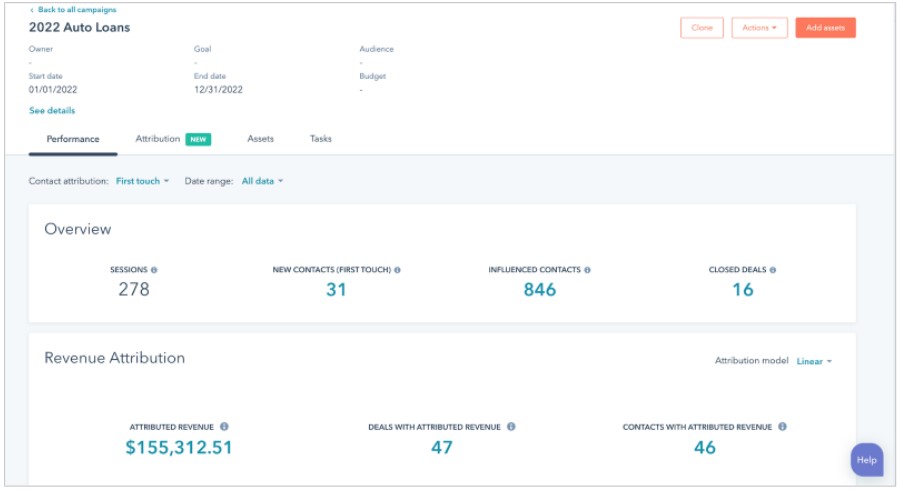Click the Deals With Attributed Revenue value 47

coord(442,447)
